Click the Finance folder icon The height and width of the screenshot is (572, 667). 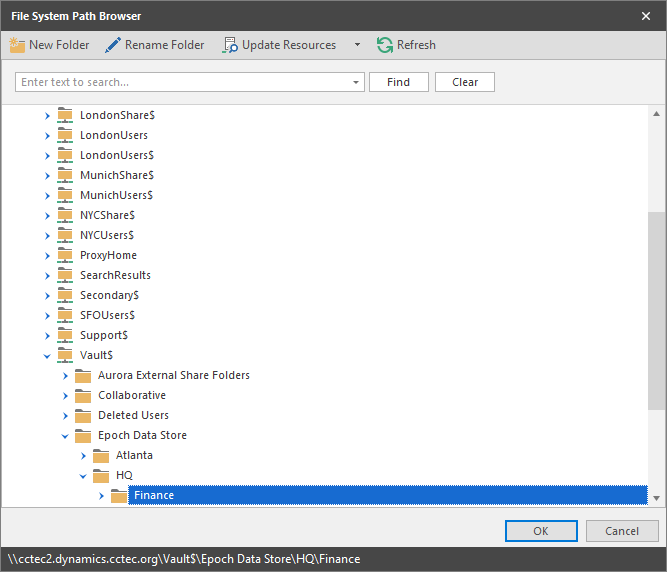[x=119, y=496]
